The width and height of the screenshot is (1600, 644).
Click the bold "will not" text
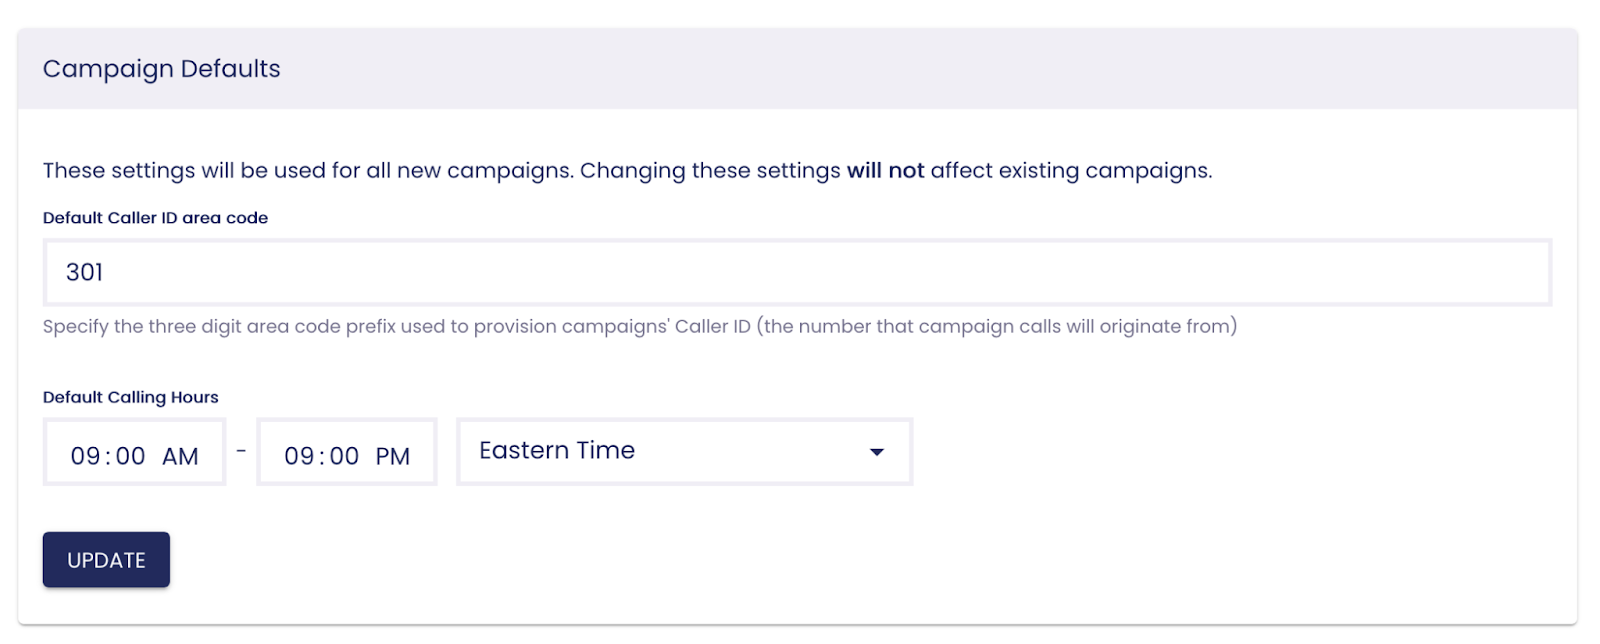coord(885,171)
